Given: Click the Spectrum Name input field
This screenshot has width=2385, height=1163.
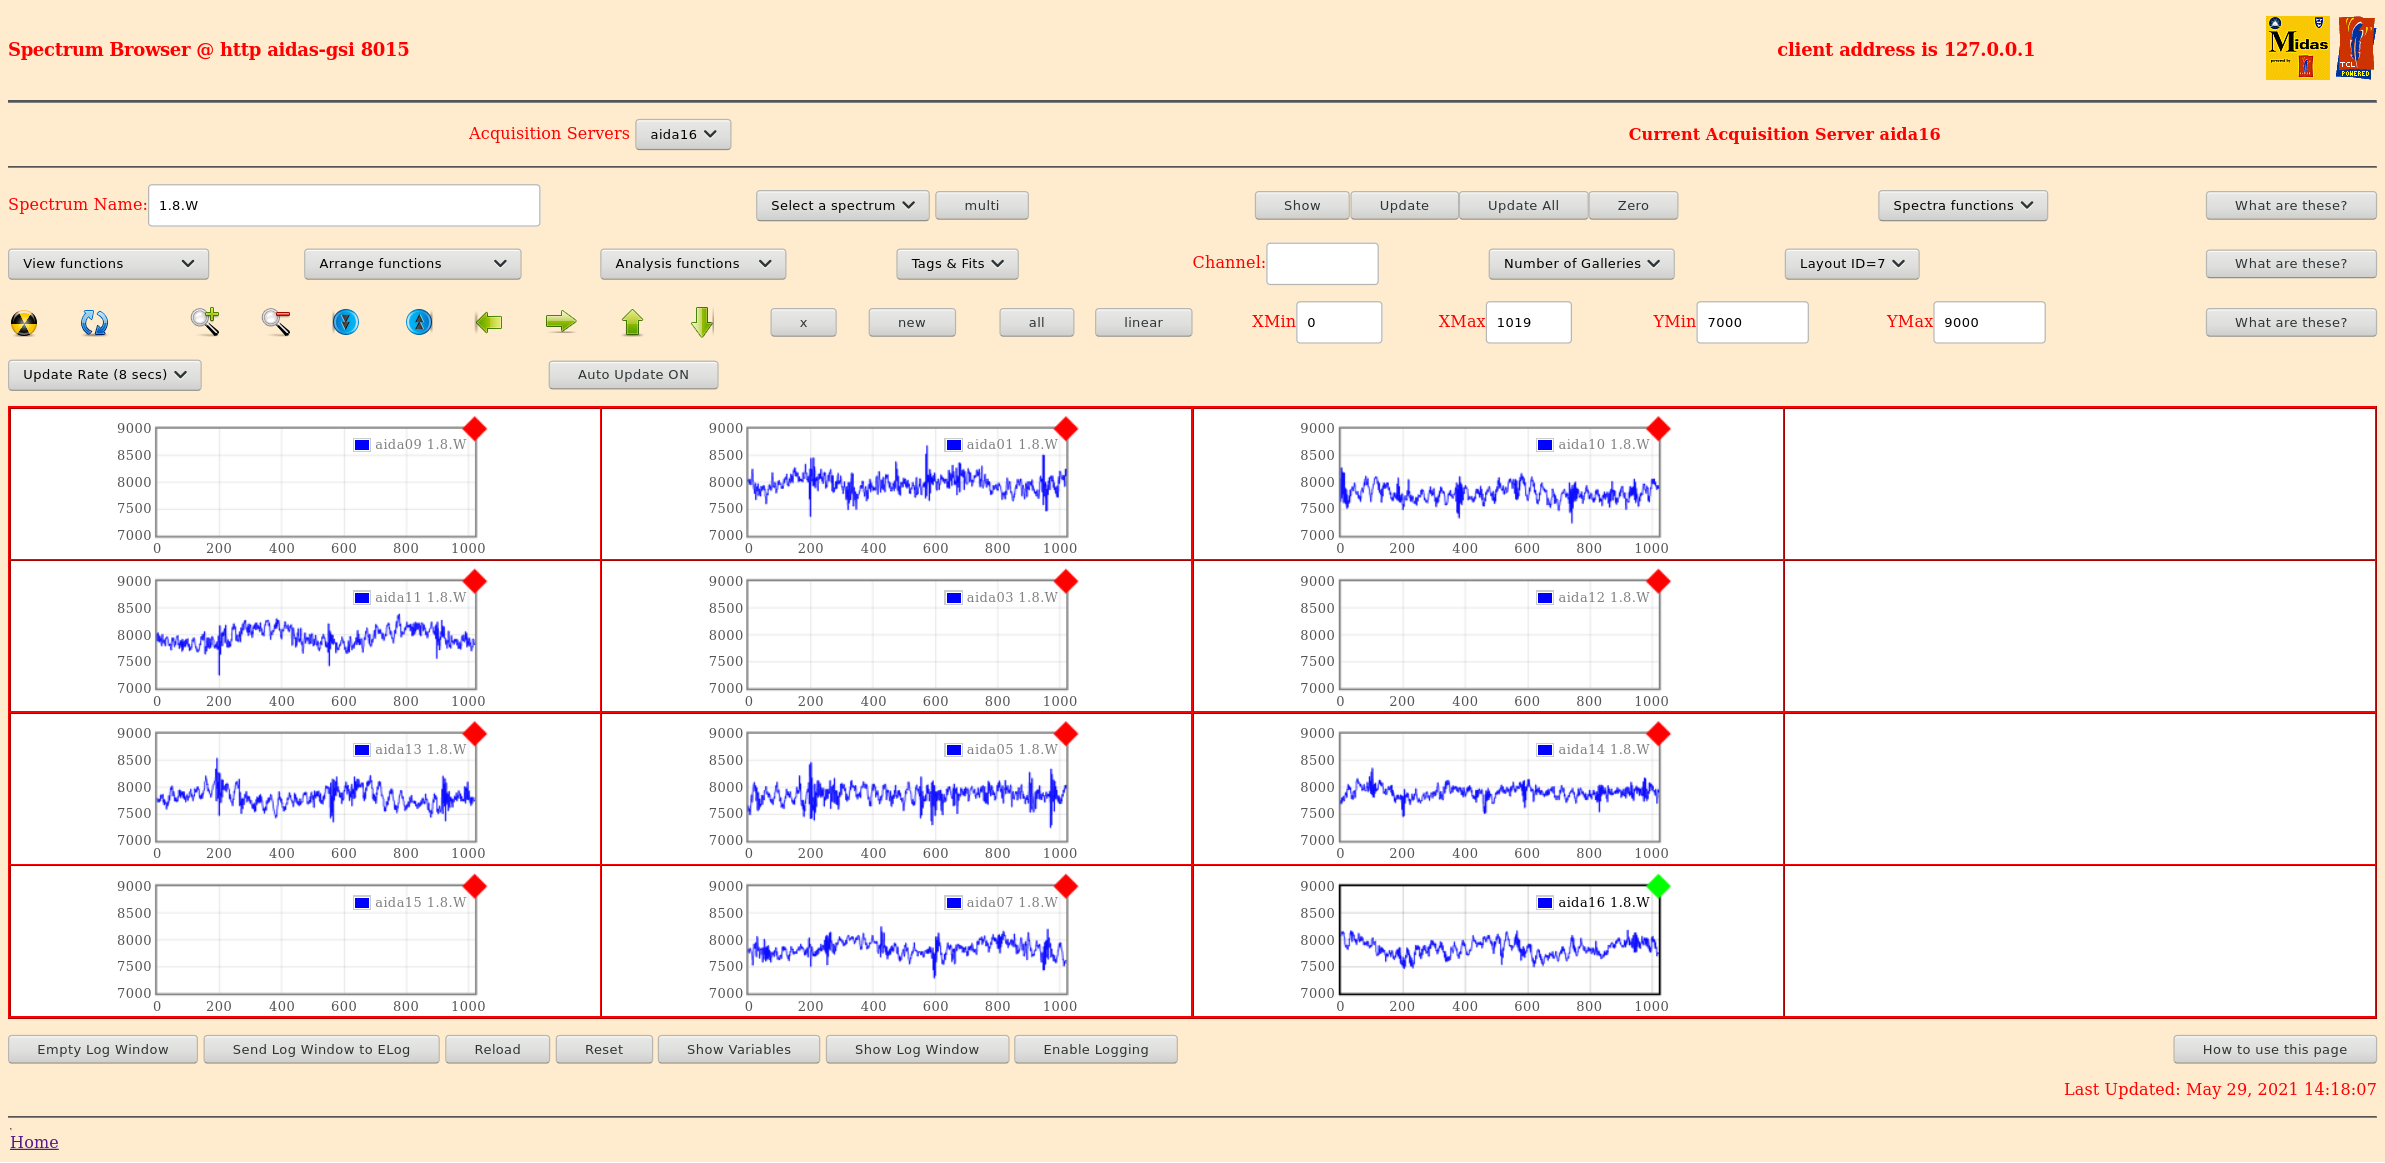Looking at the screenshot, I should [344, 206].
